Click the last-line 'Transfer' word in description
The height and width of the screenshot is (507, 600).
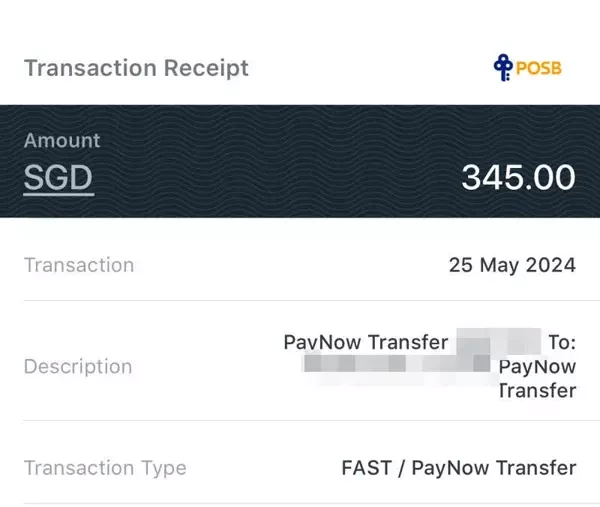pyautogui.click(x=538, y=391)
